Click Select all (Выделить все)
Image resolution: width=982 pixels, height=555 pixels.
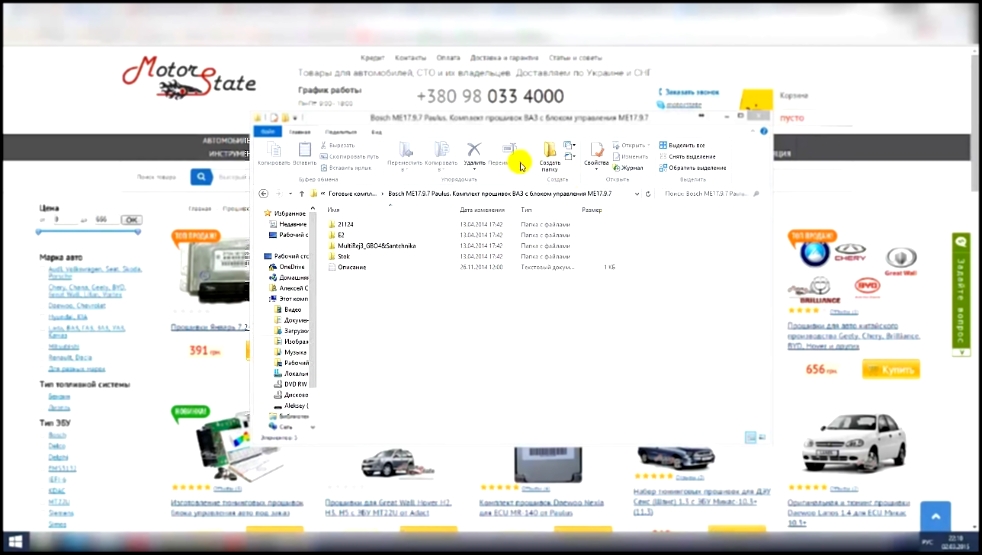coord(681,145)
